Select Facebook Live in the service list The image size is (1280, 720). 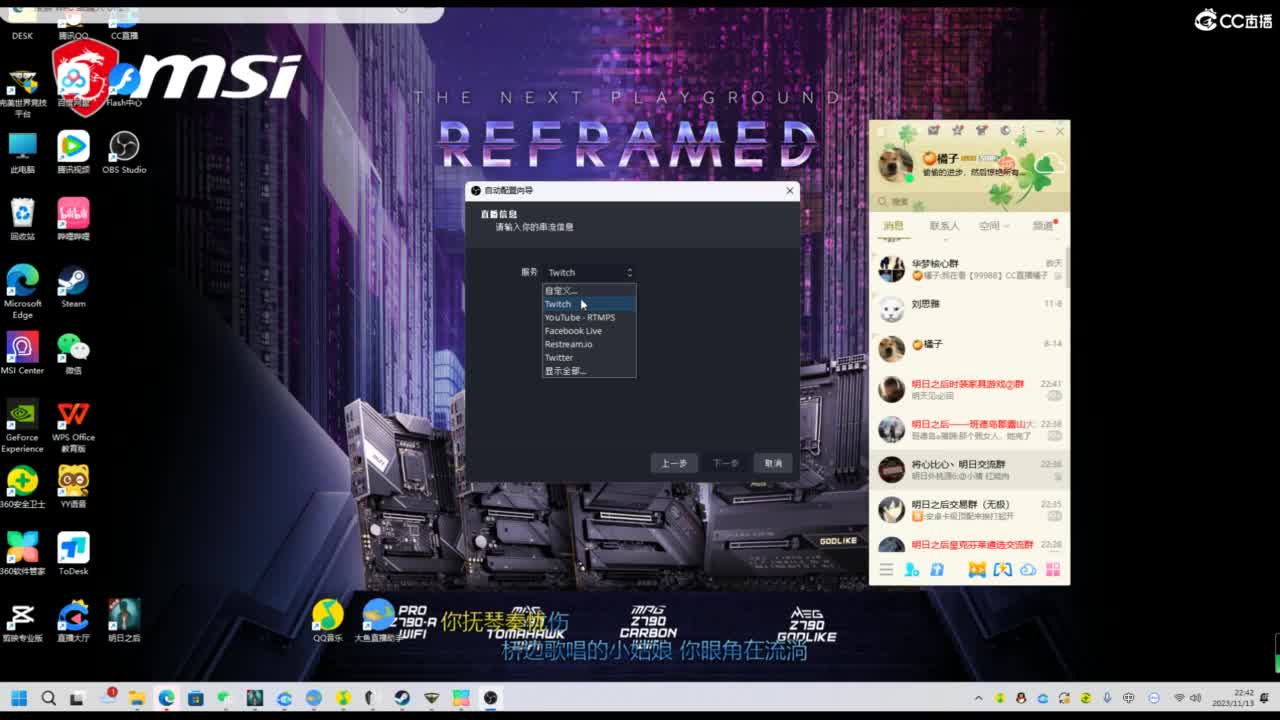(589, 331)
